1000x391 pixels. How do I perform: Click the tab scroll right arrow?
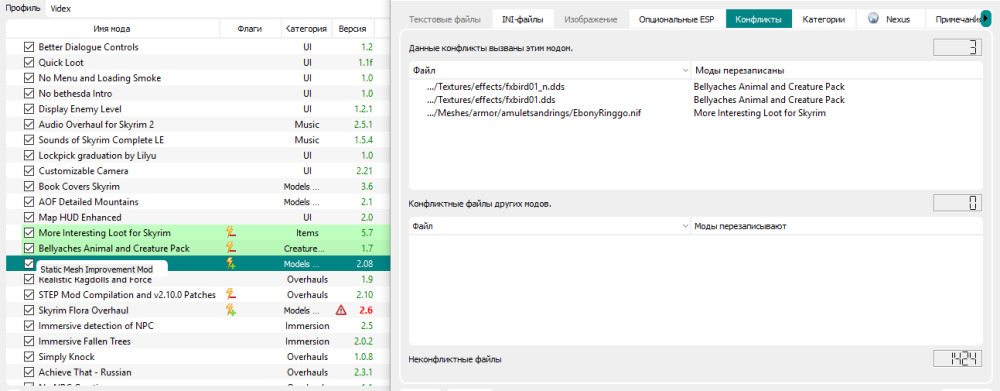(987, 20)
